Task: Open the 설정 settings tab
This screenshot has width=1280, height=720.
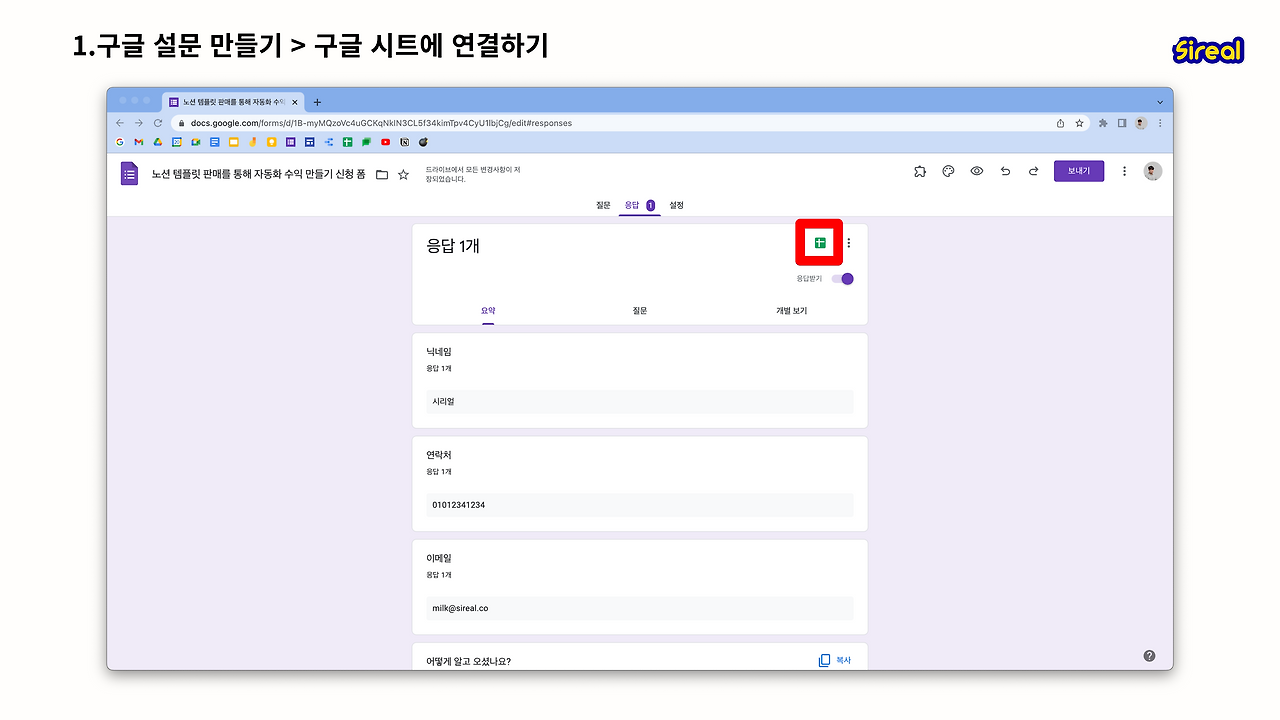Action: 677,205
